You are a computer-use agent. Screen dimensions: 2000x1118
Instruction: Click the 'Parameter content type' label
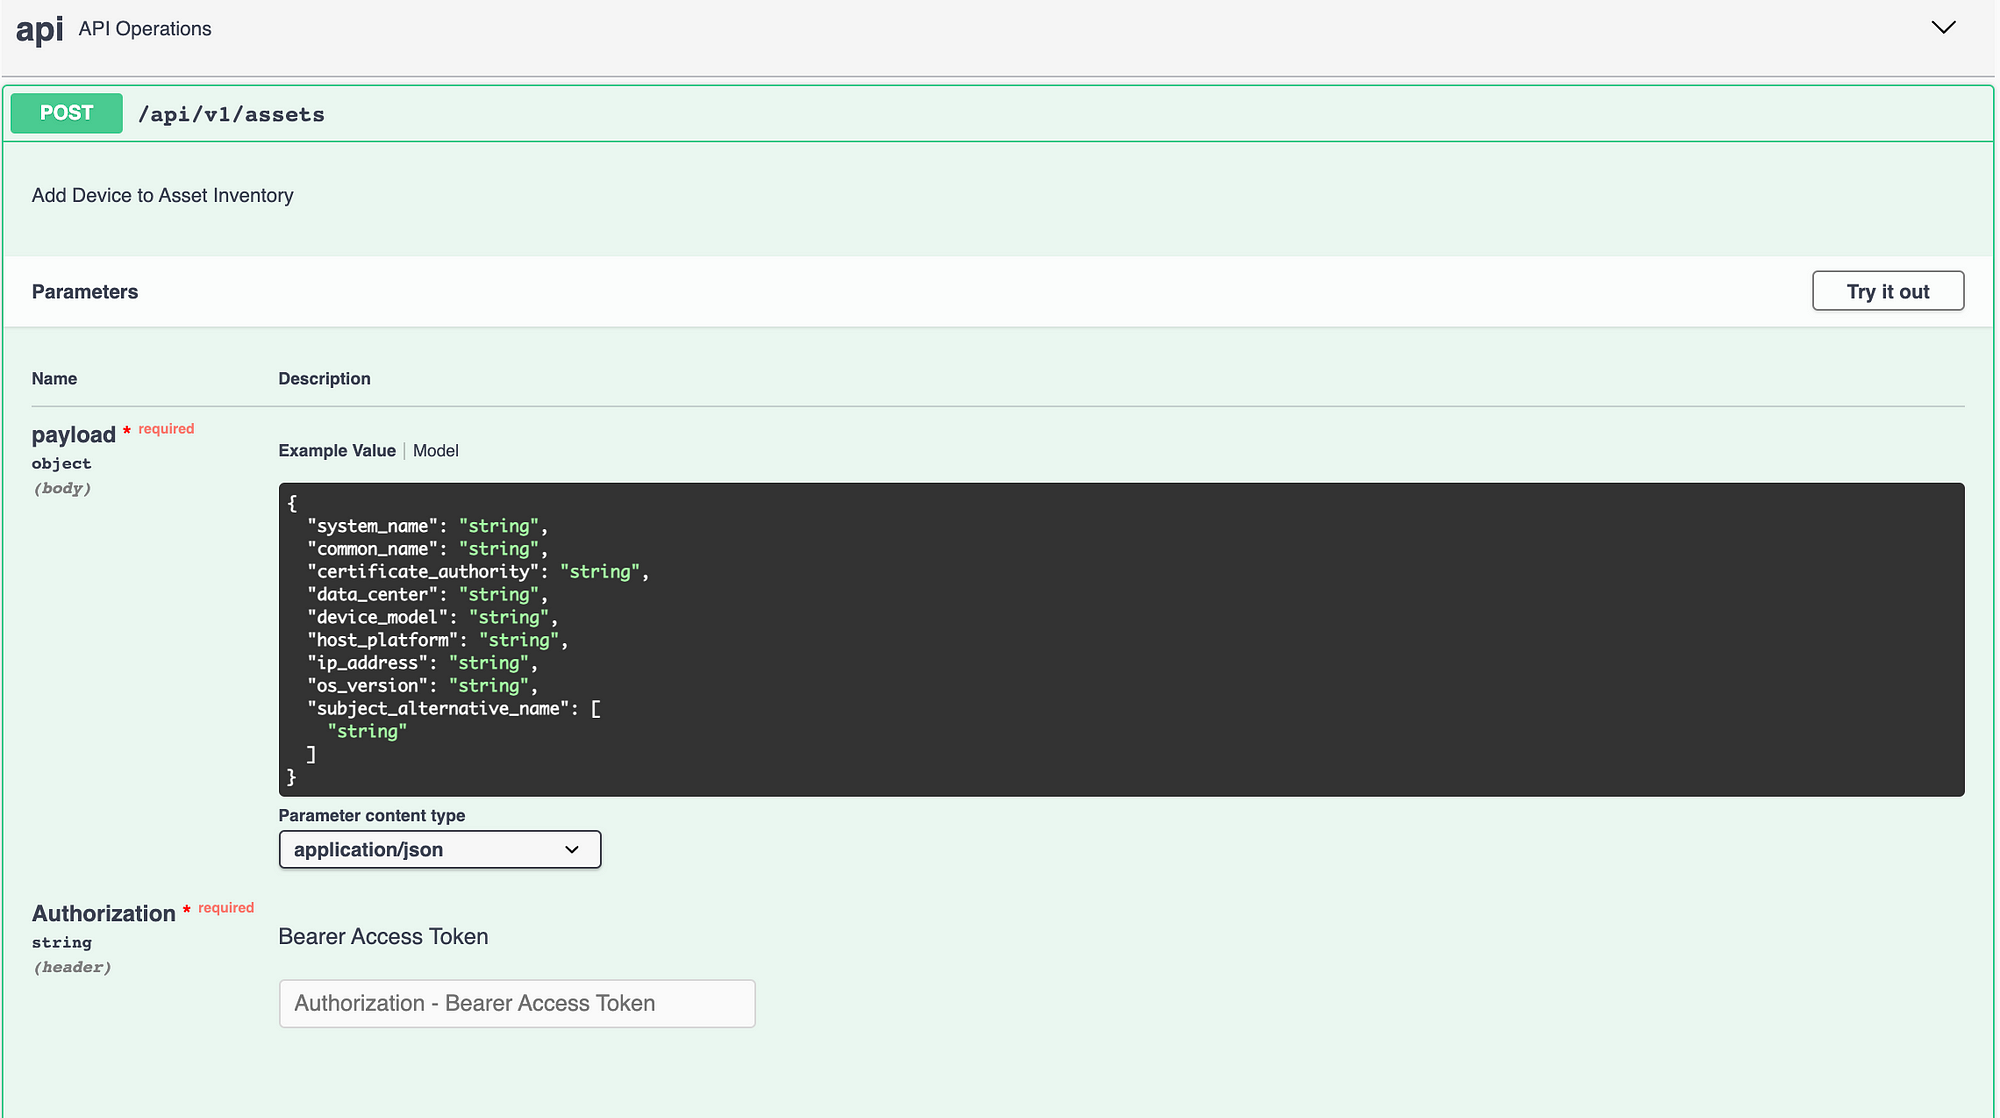tap(372, 815)
